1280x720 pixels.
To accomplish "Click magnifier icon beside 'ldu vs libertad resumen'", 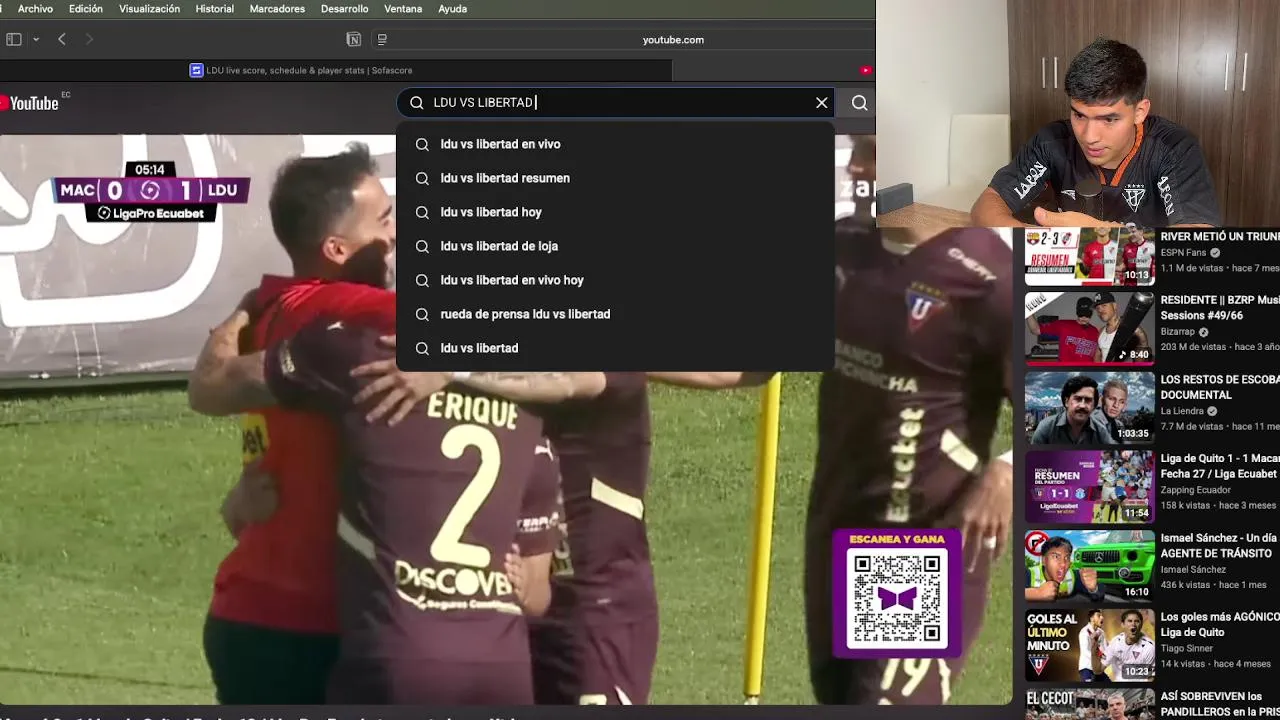I will pos(422,178).
